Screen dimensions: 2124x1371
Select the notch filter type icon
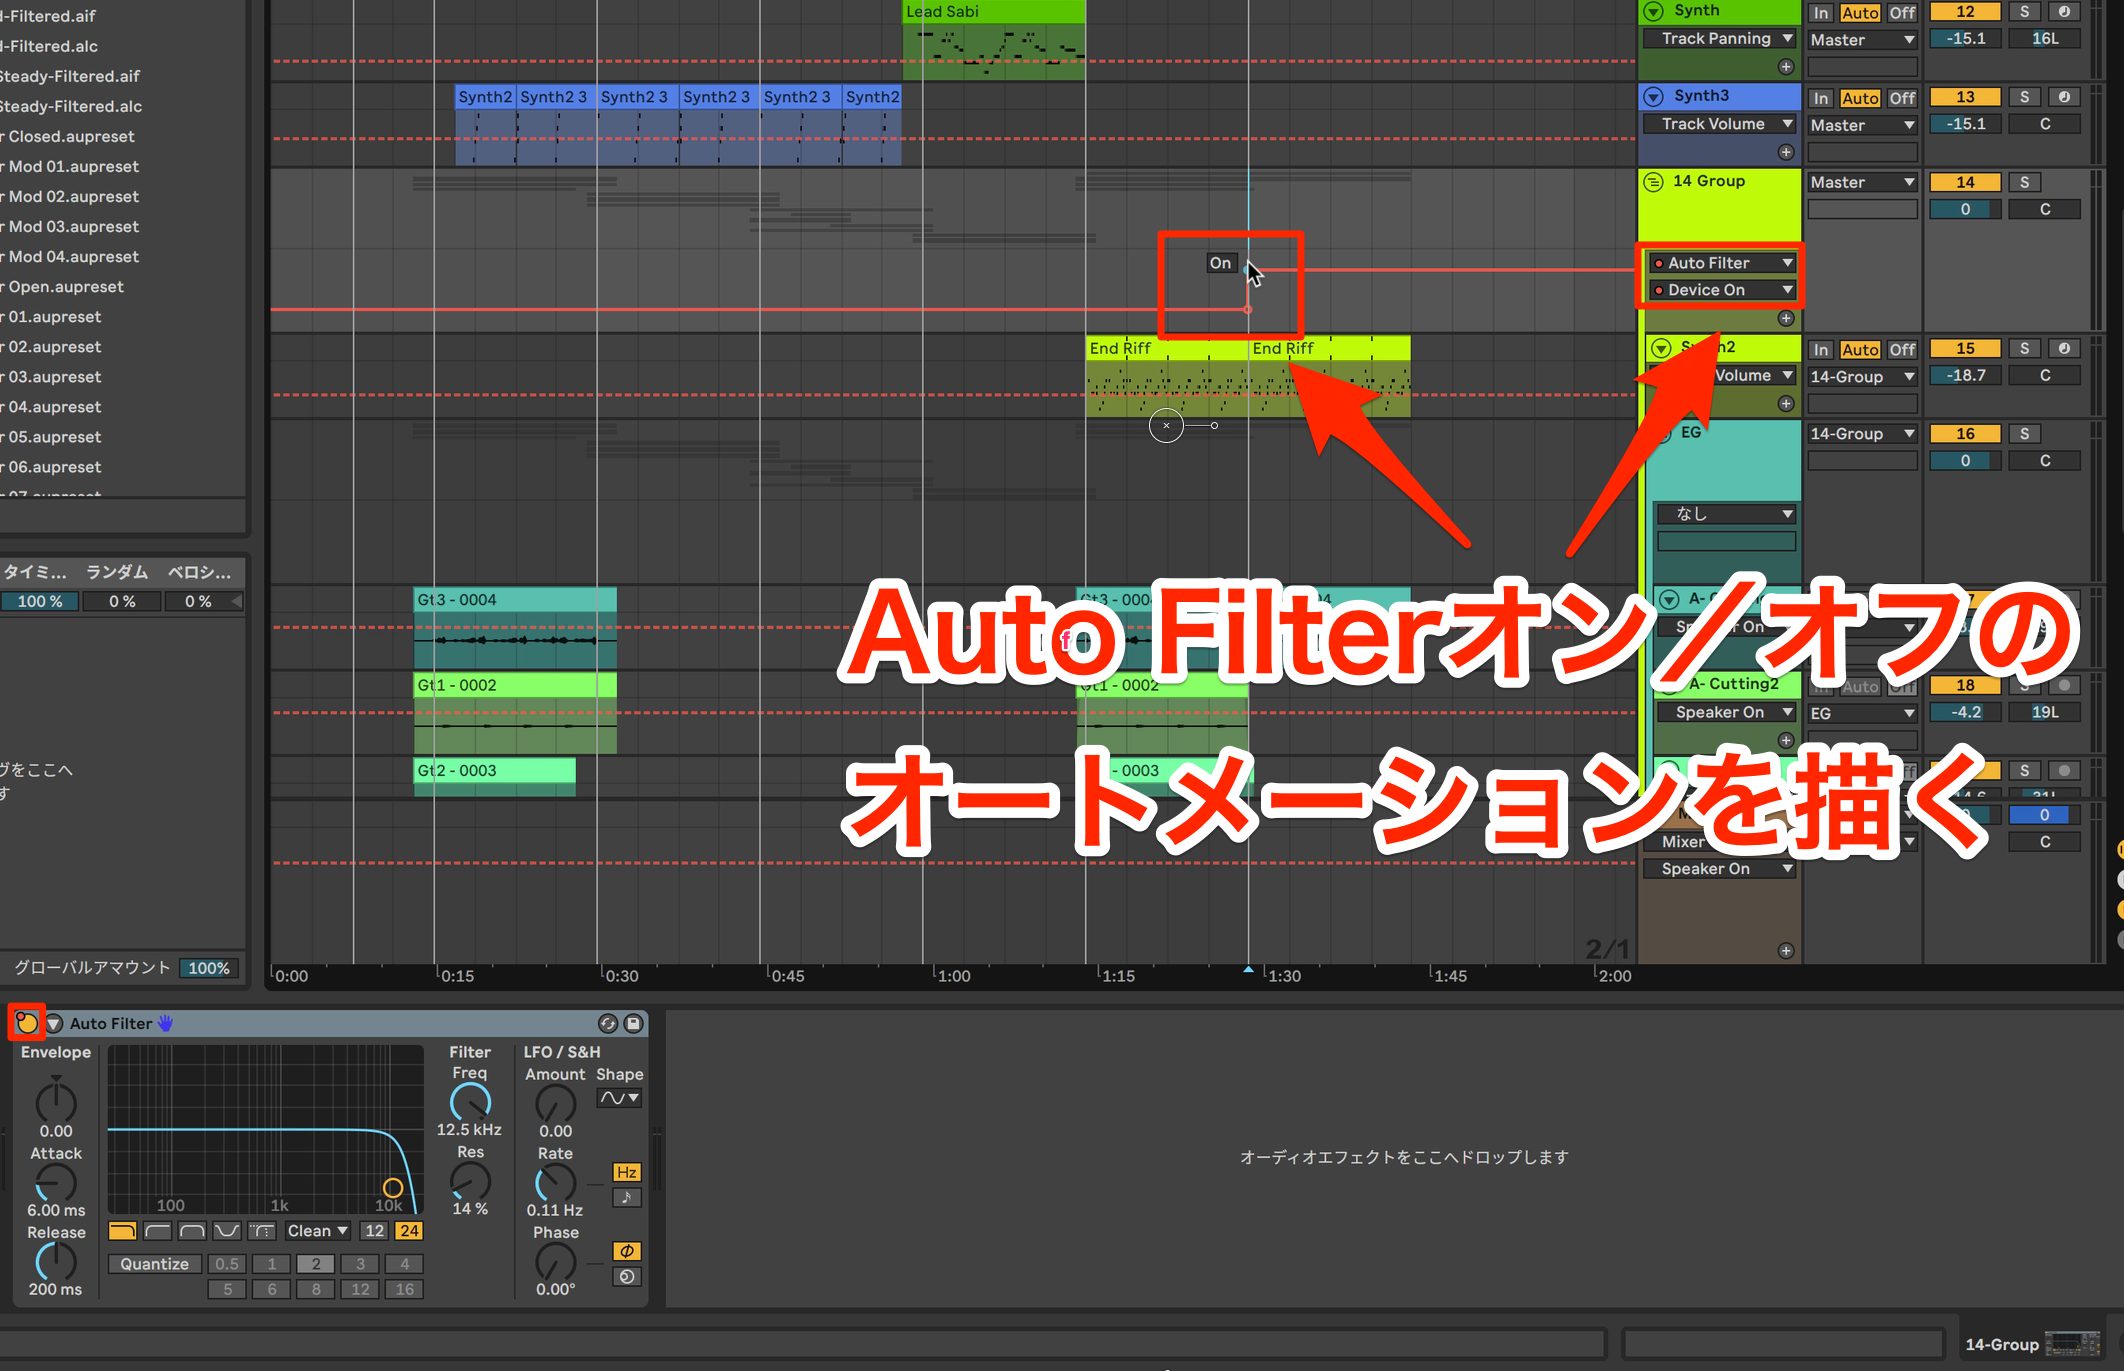228,1230
